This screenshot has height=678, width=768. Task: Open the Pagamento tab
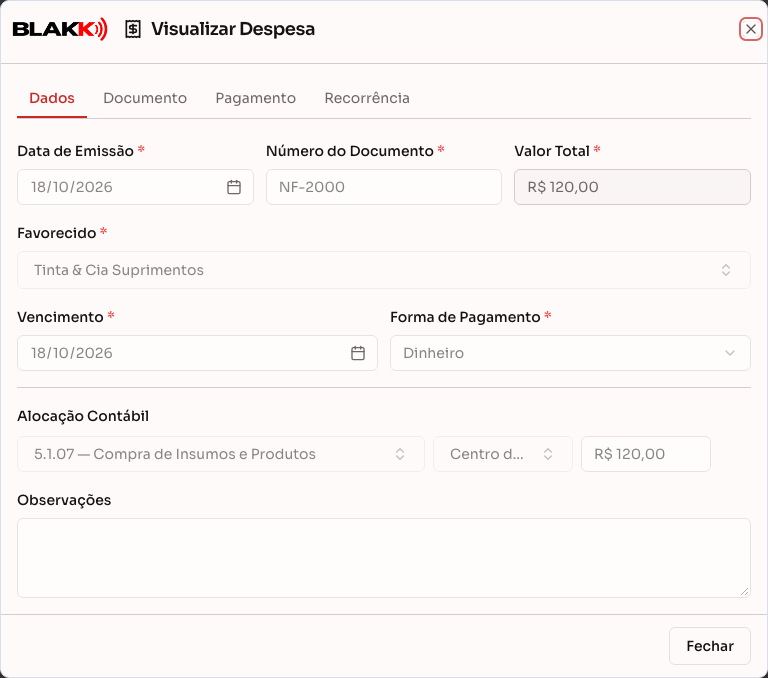256,98
